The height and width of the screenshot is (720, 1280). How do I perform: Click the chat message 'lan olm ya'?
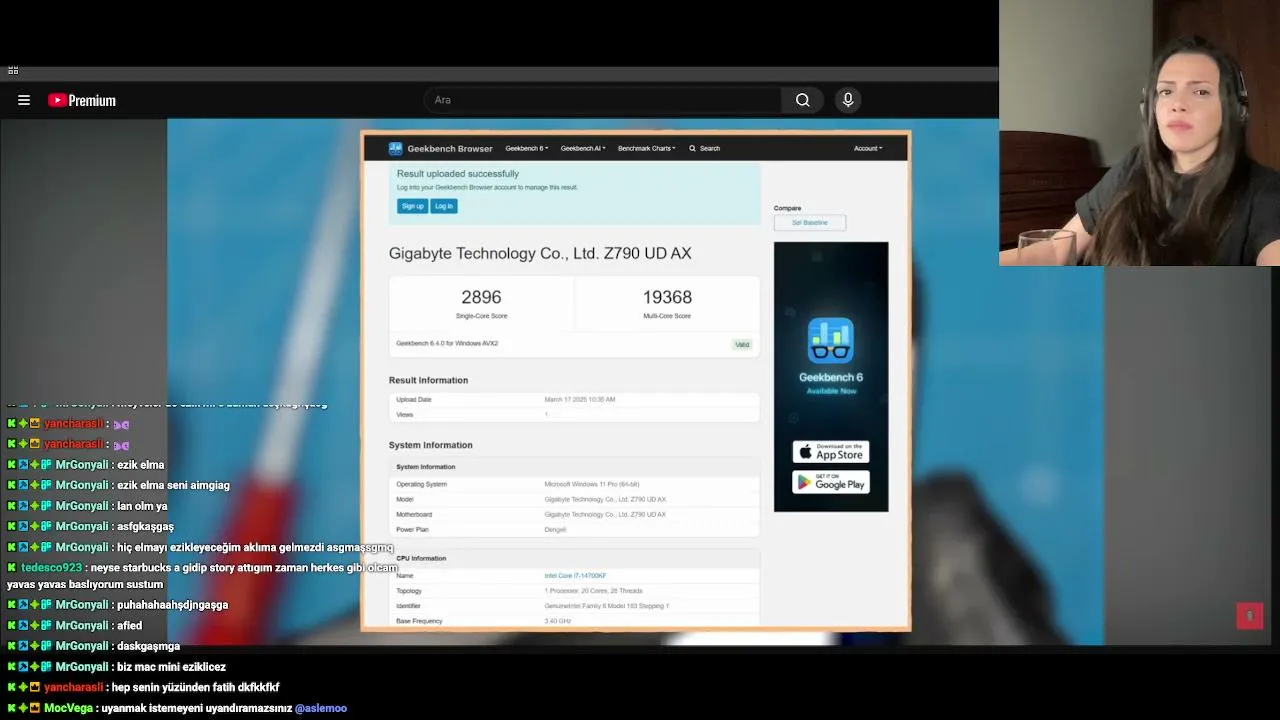[x=142, y=506]
